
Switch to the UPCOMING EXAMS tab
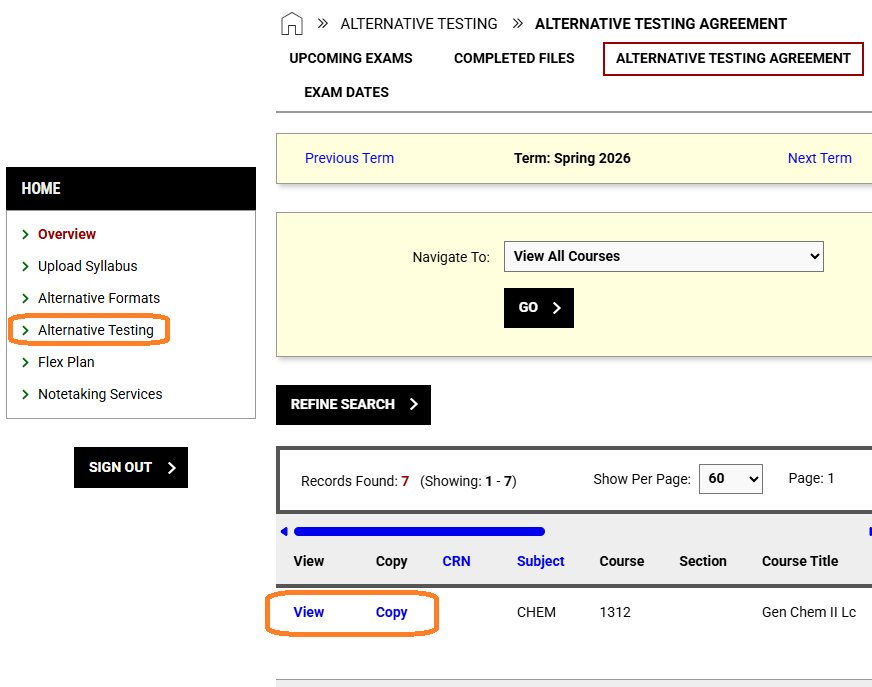[351, 58]
